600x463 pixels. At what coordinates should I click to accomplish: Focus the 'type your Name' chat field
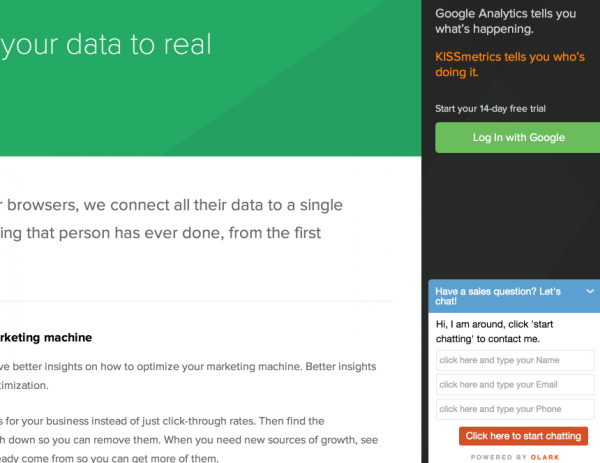coord(515,360)
